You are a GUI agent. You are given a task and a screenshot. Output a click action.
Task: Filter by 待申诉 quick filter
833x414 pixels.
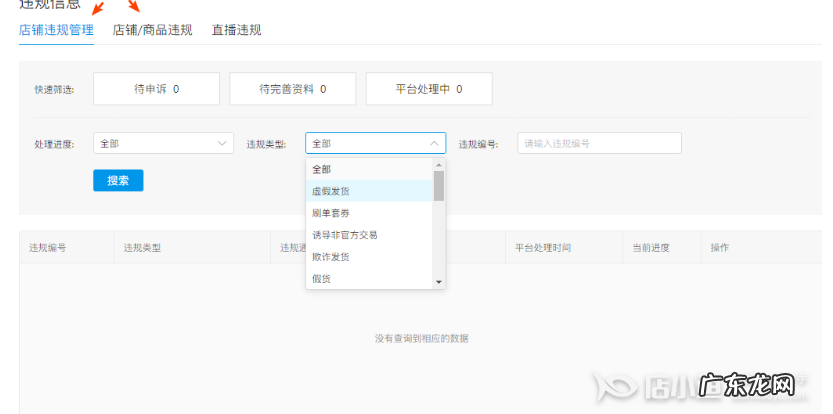coord(156,89)
